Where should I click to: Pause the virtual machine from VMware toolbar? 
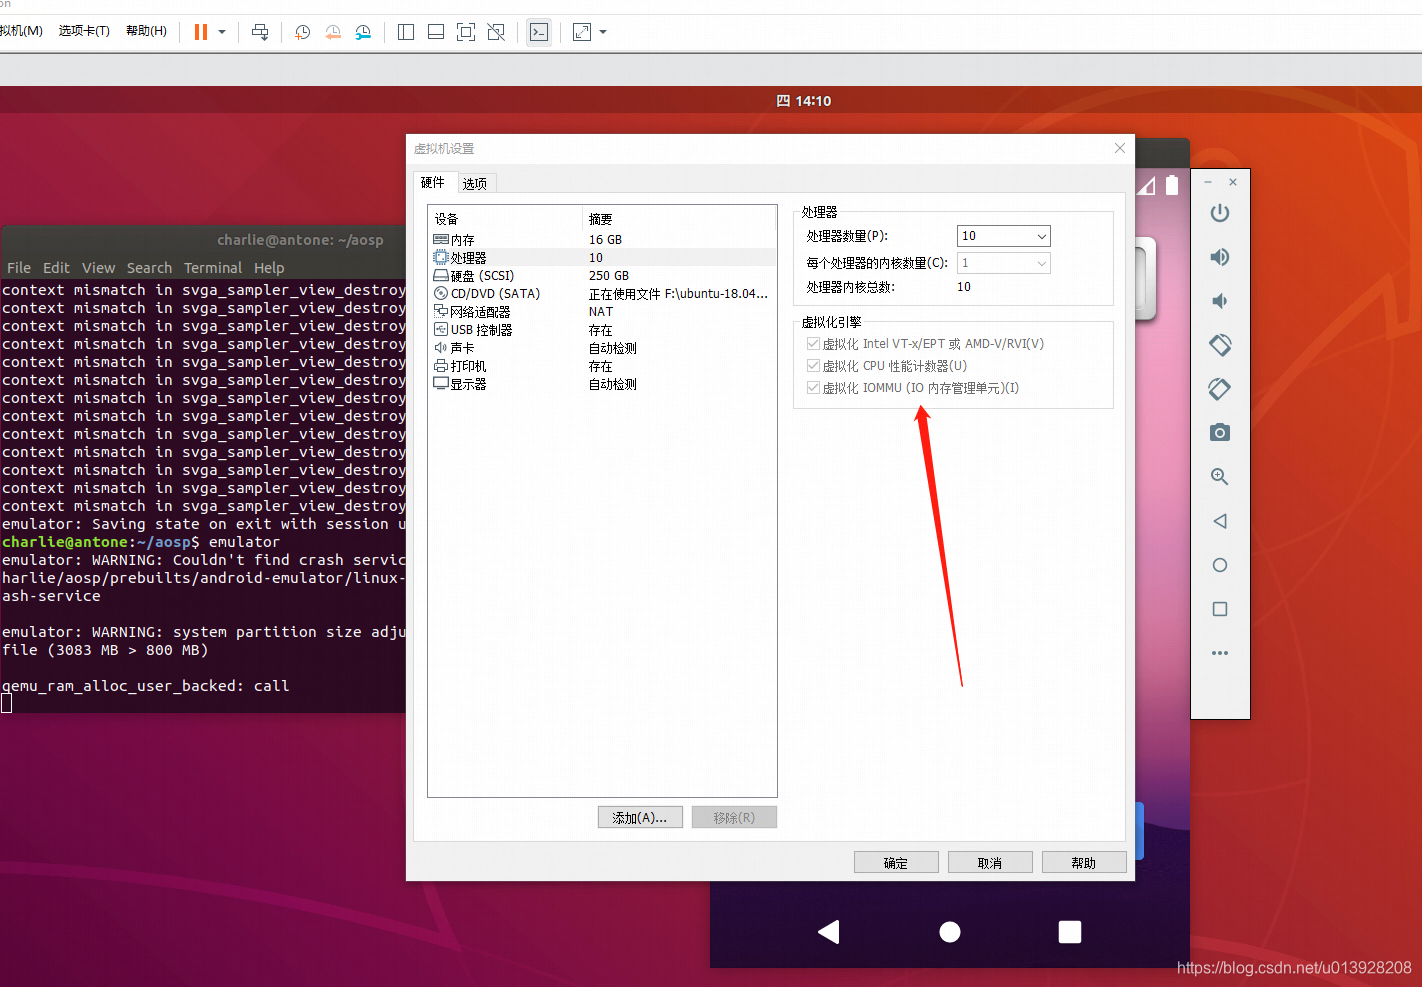coord(201,32)
